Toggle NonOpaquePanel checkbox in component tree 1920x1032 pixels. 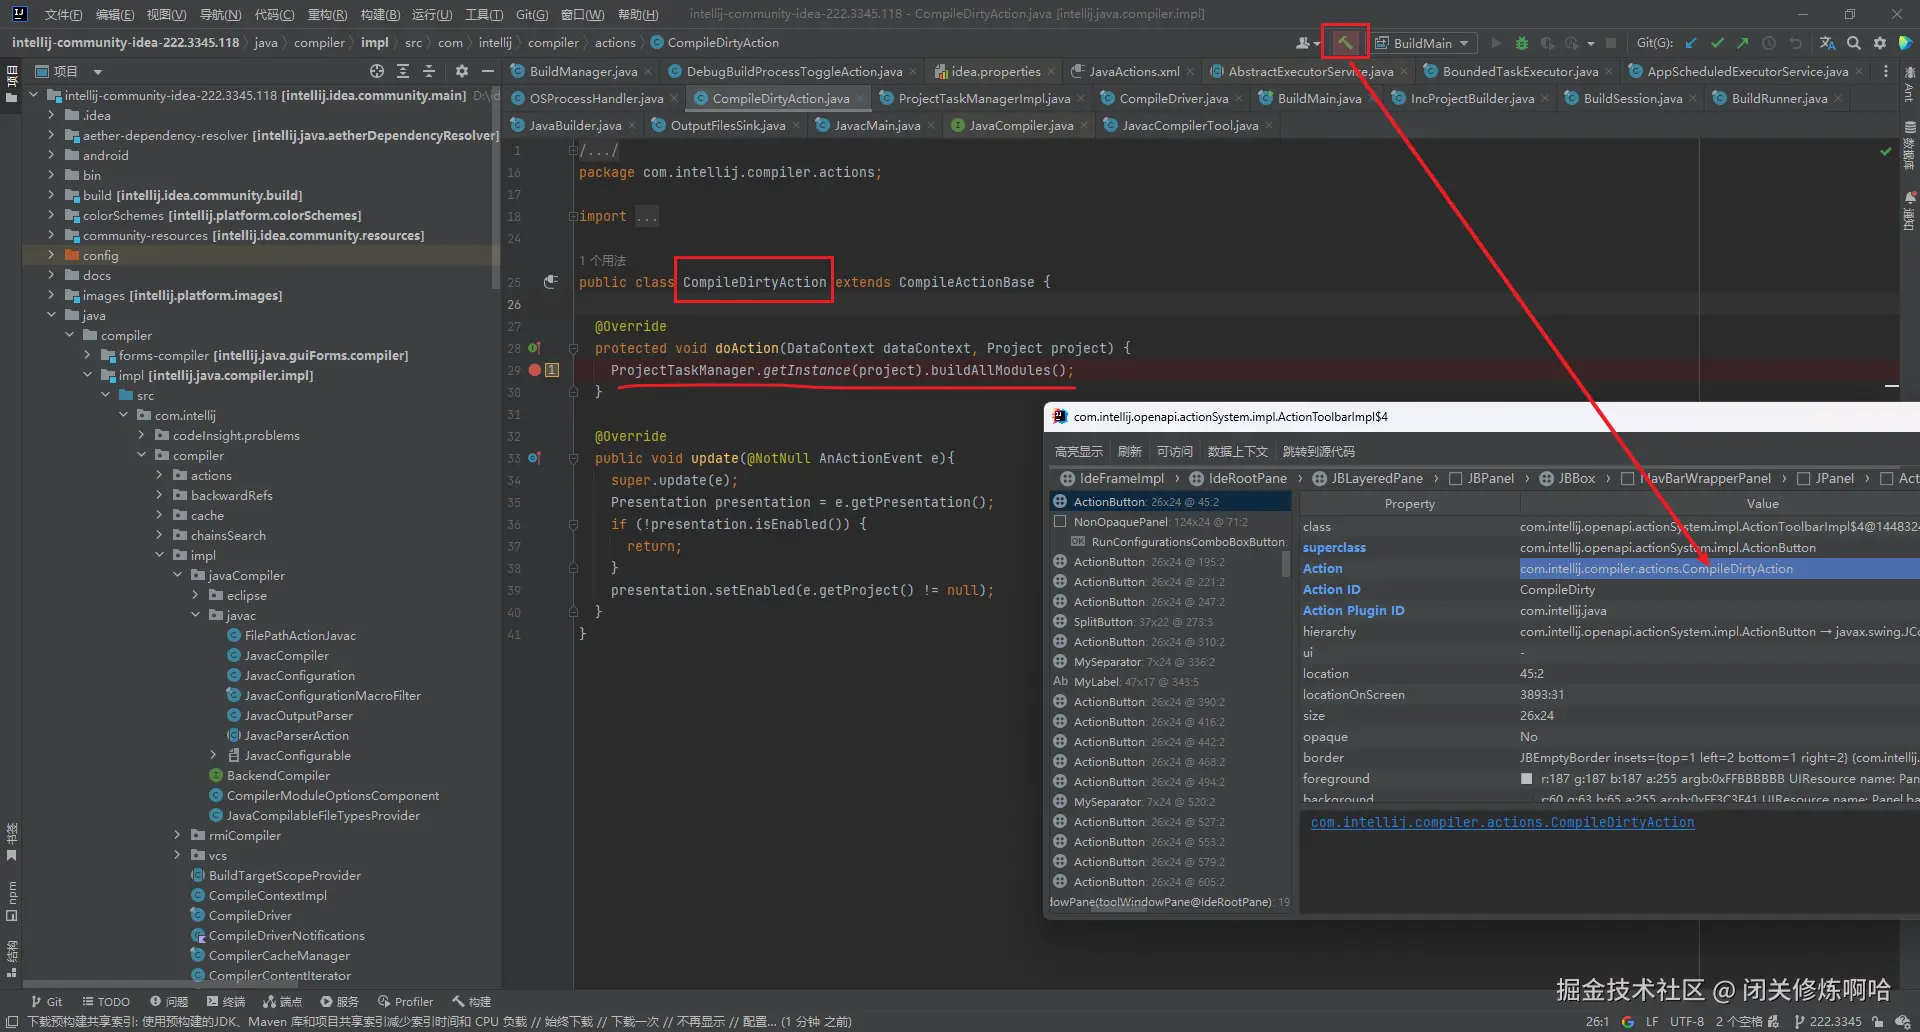1060,522
